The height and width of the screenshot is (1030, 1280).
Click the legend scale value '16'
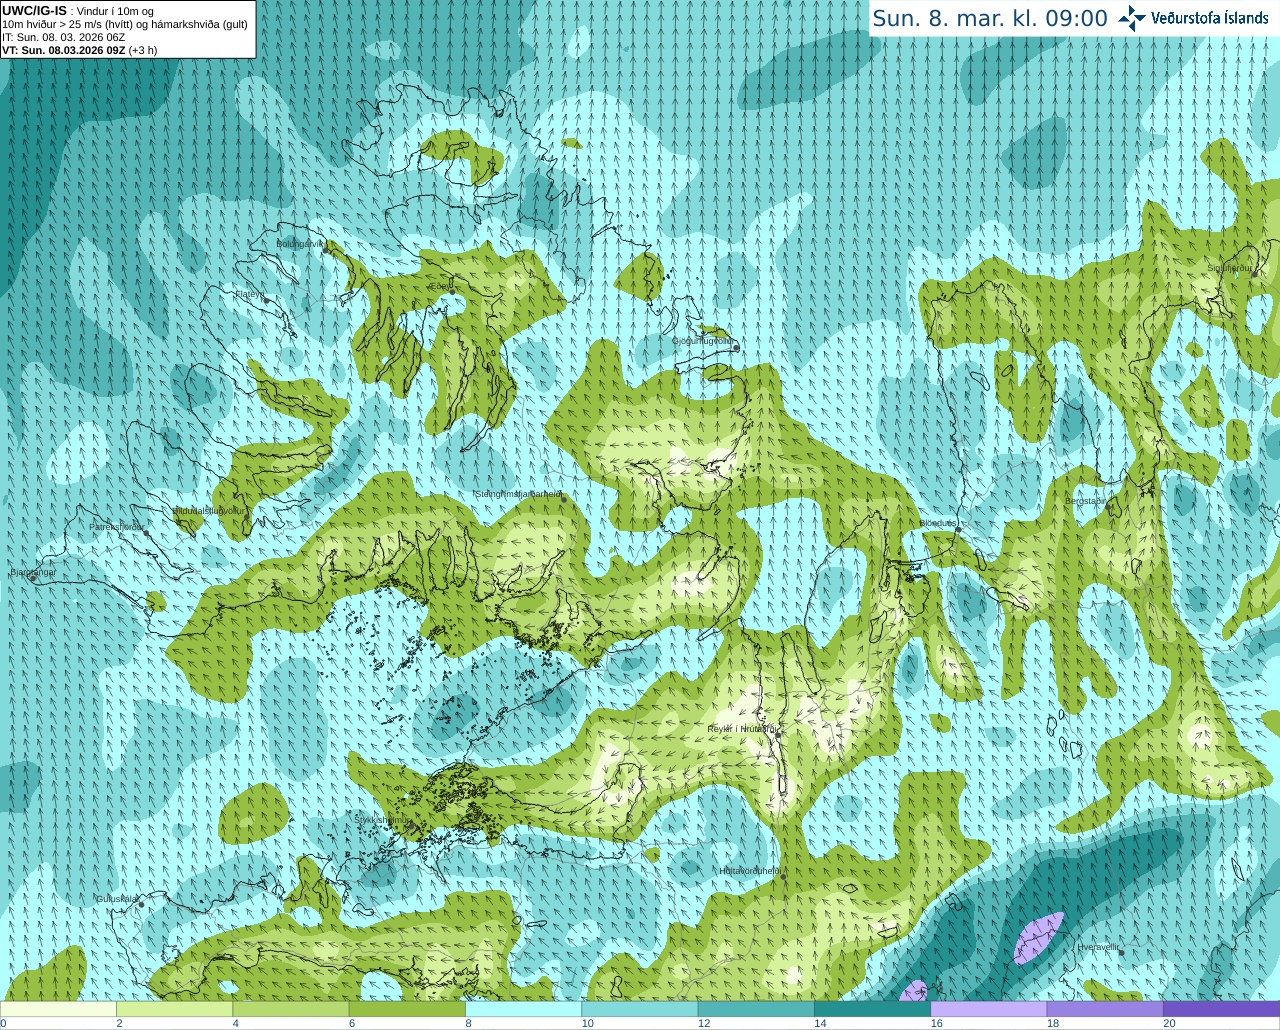[x=937, y=1023]
